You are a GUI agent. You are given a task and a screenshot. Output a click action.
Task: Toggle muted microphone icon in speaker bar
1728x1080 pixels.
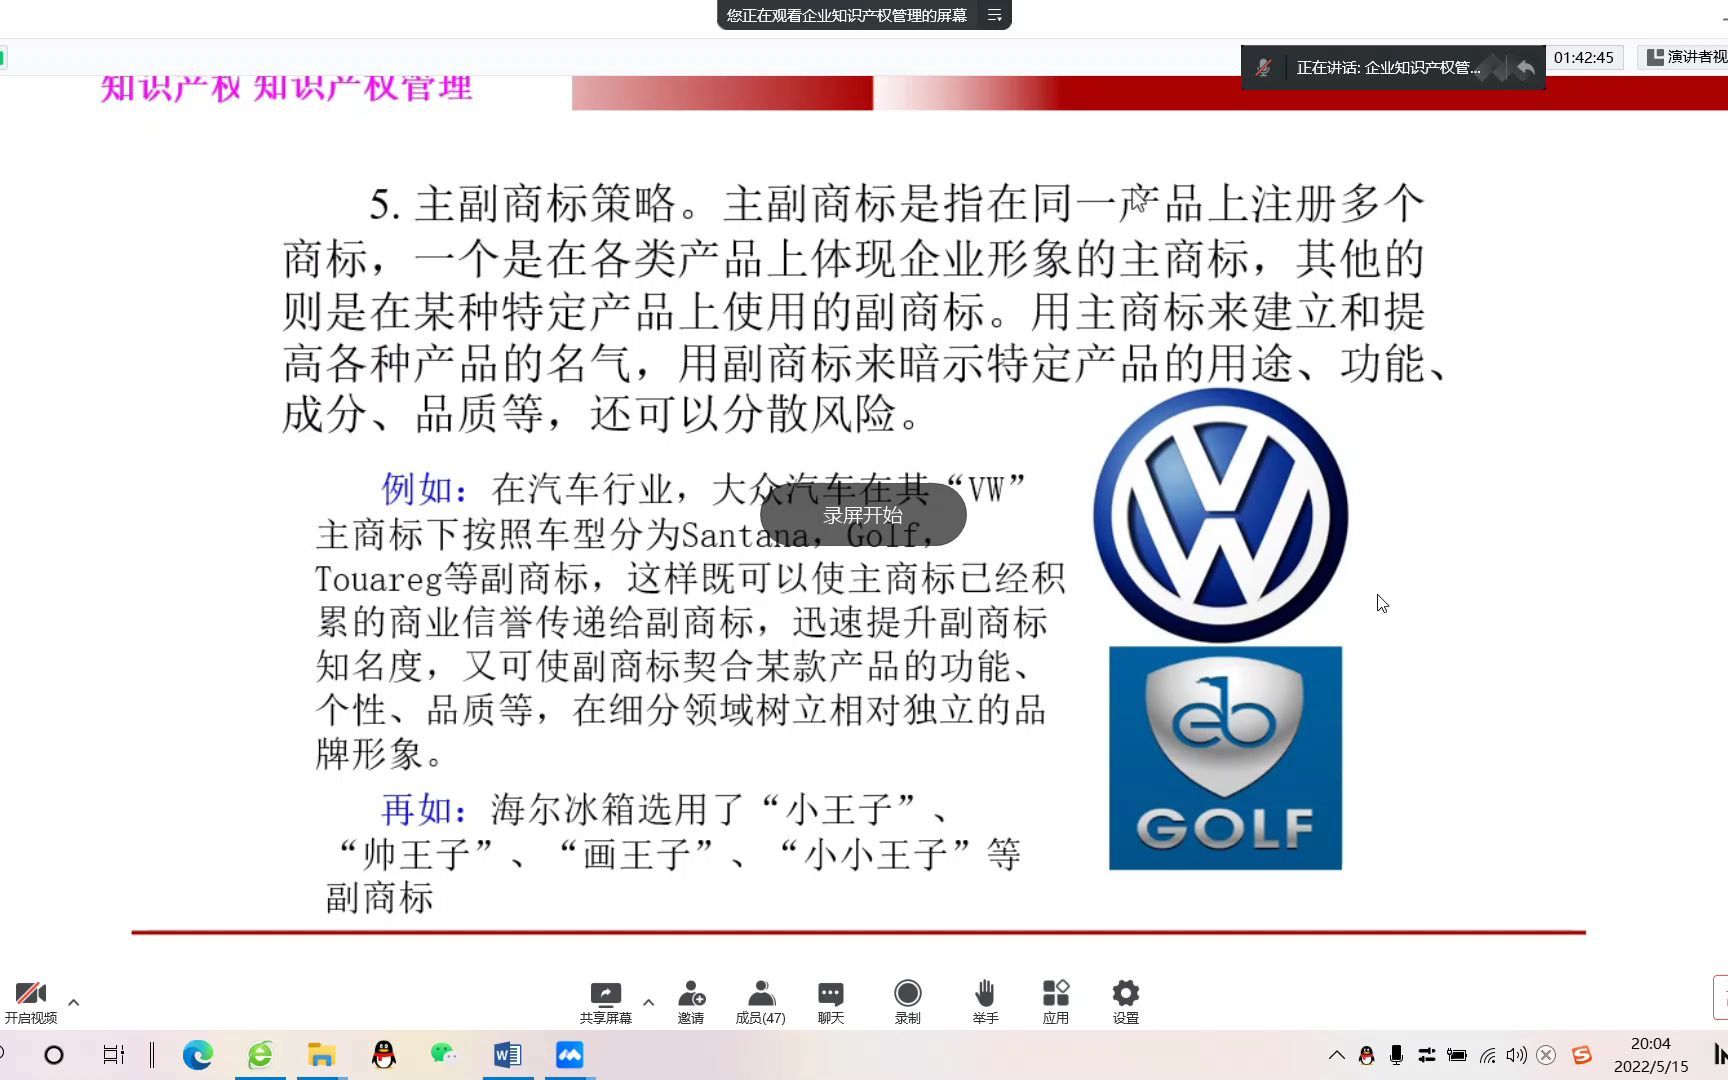pos(1264,67)
